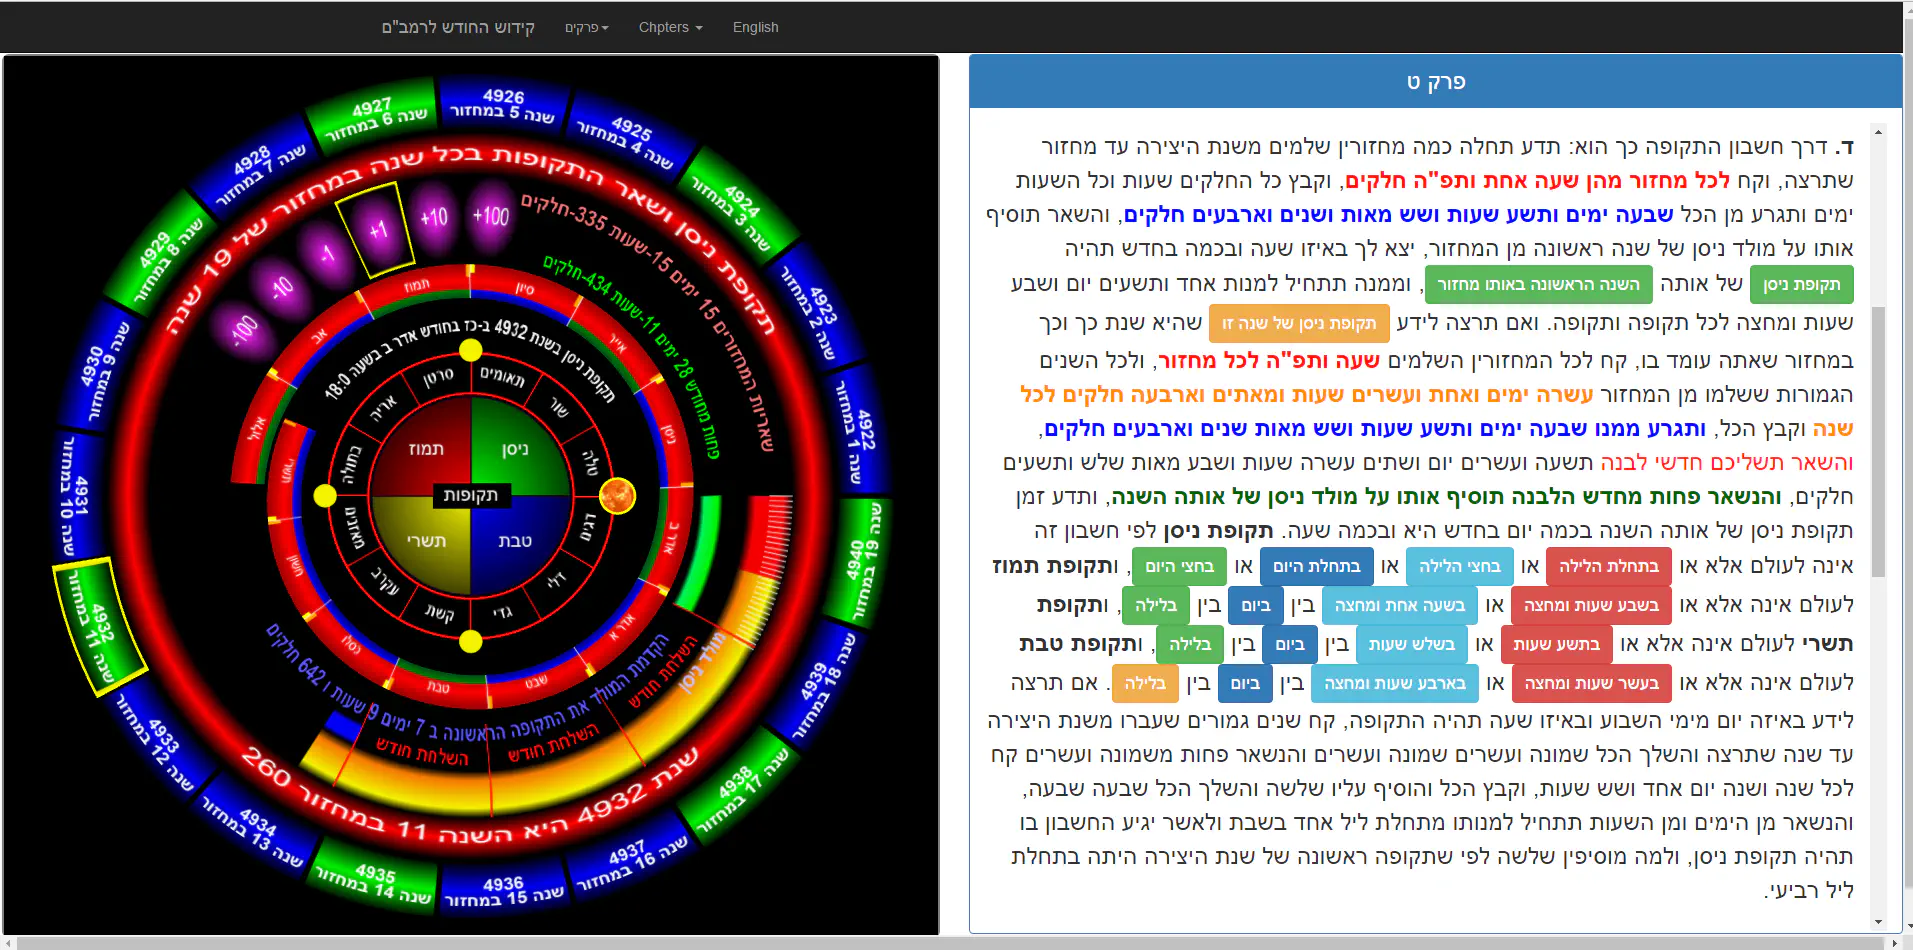This screenshot has height=950, width=1913.
Task: Expand the Chpters dropdown
Action: (x=670, y=27)
